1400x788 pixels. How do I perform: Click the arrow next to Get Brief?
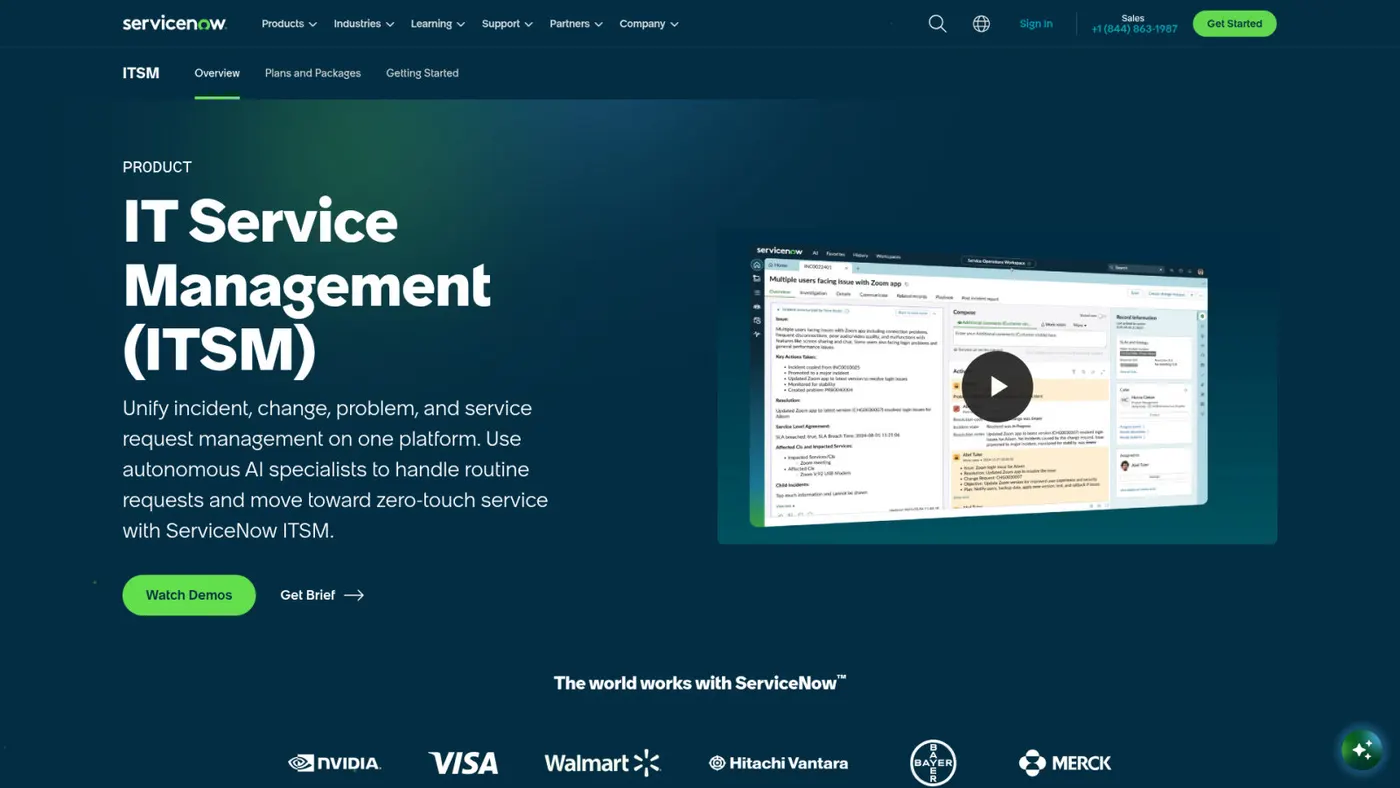[354, 595]
